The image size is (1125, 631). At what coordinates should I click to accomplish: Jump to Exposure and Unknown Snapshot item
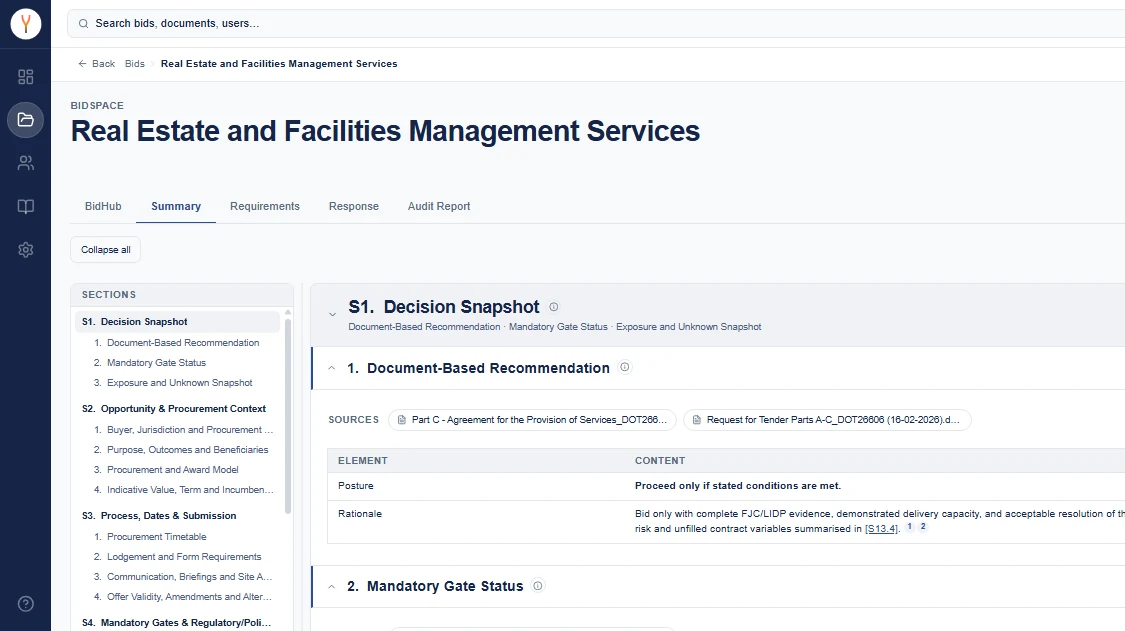(179, 383)
